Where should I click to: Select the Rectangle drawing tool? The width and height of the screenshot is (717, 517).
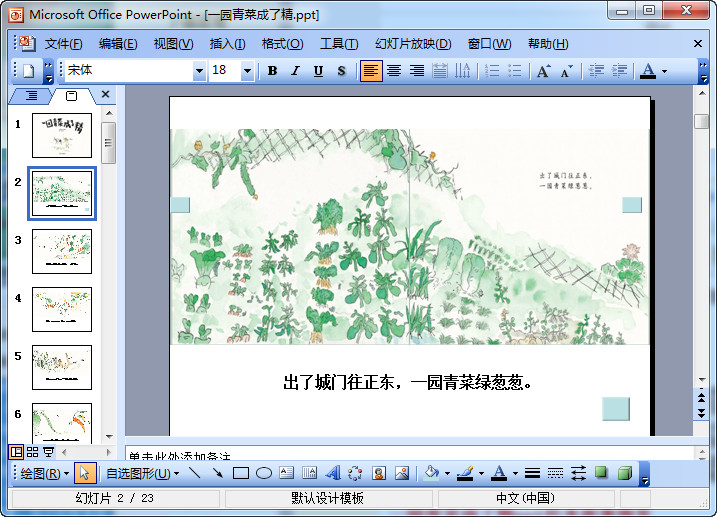[x=241, y=473]
